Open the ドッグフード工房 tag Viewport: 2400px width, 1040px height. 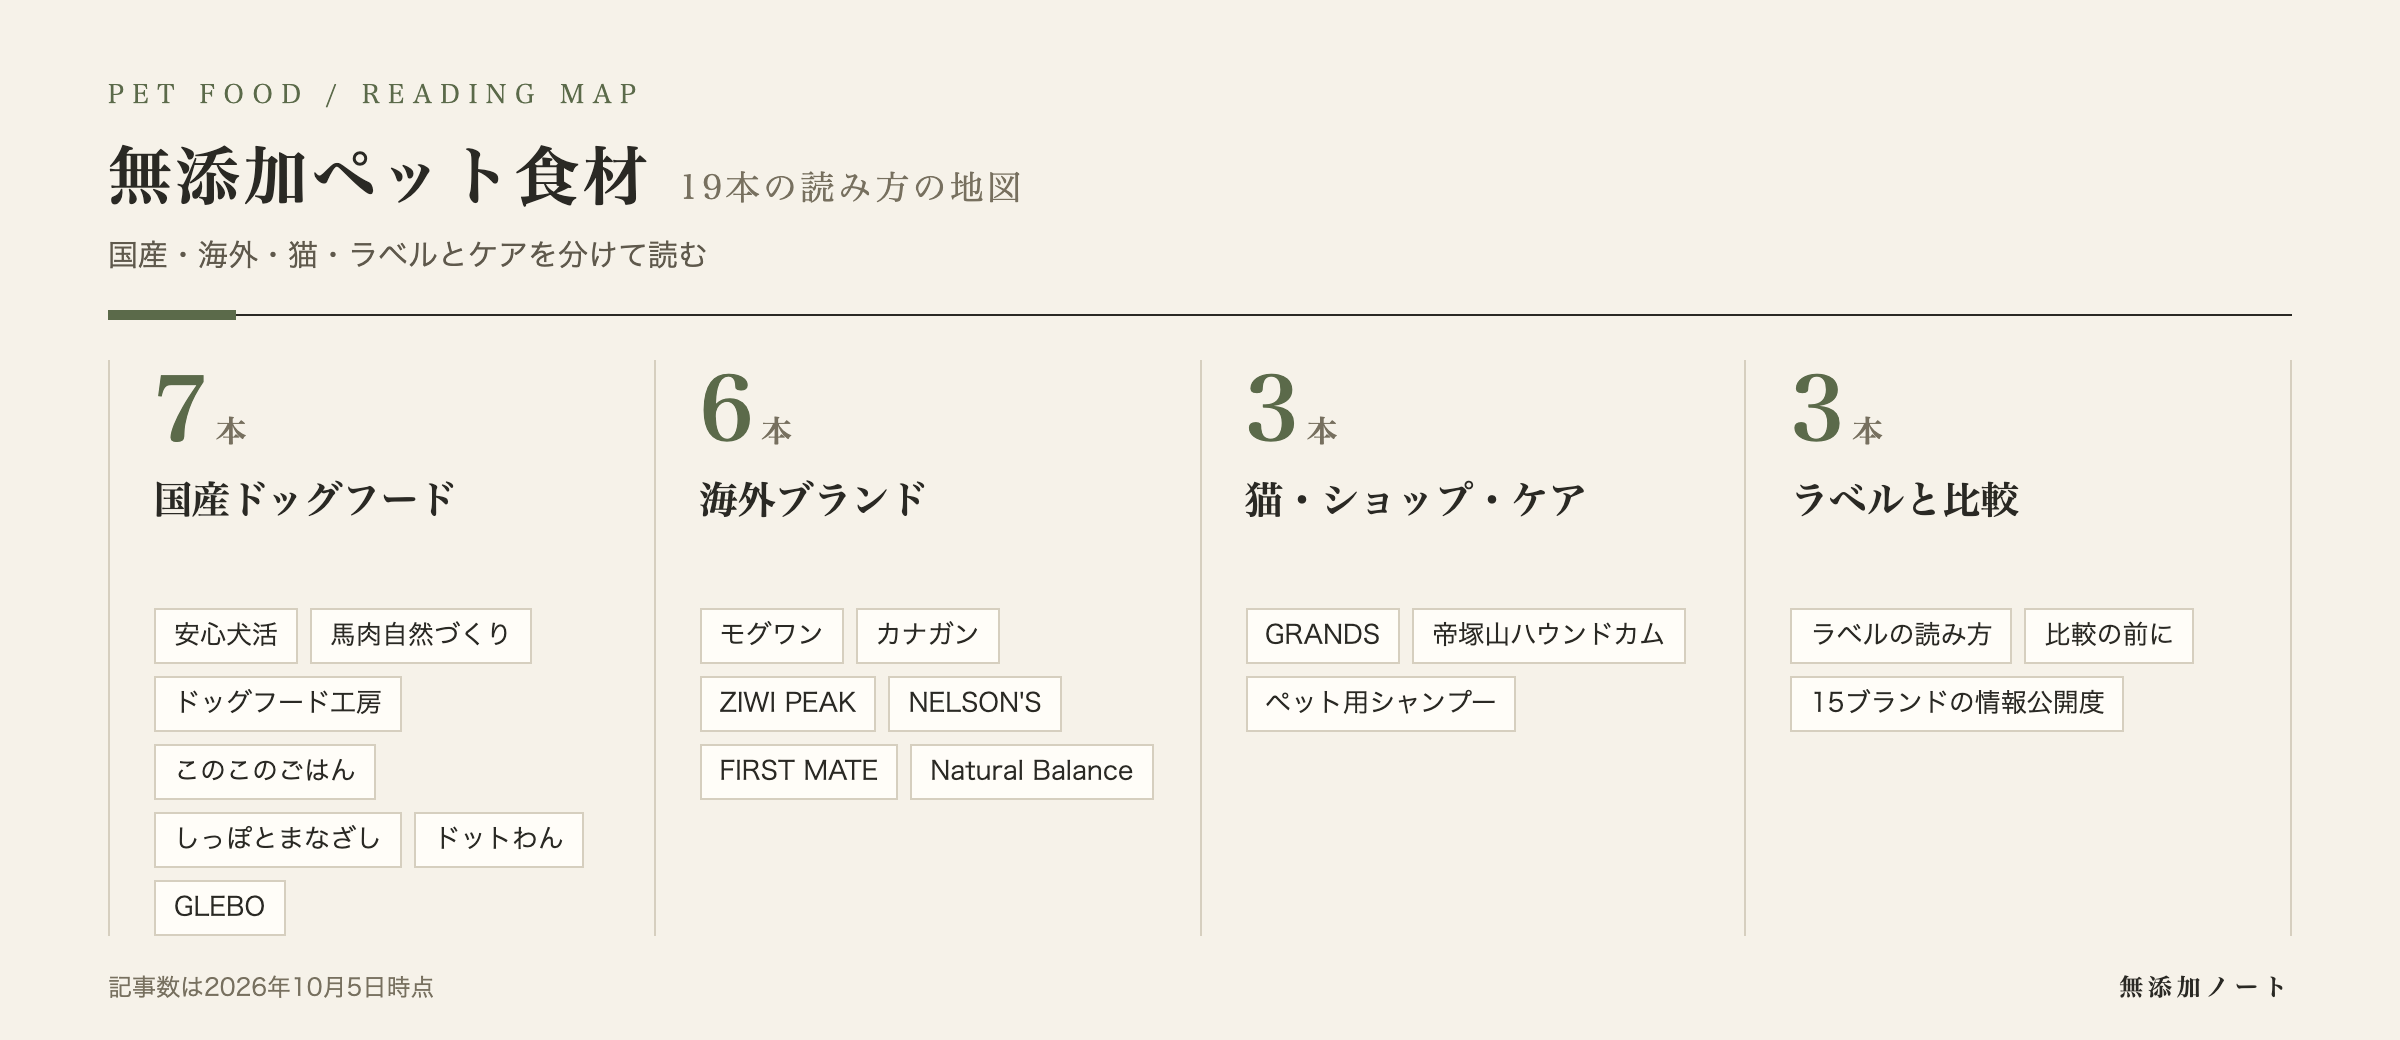277,703
